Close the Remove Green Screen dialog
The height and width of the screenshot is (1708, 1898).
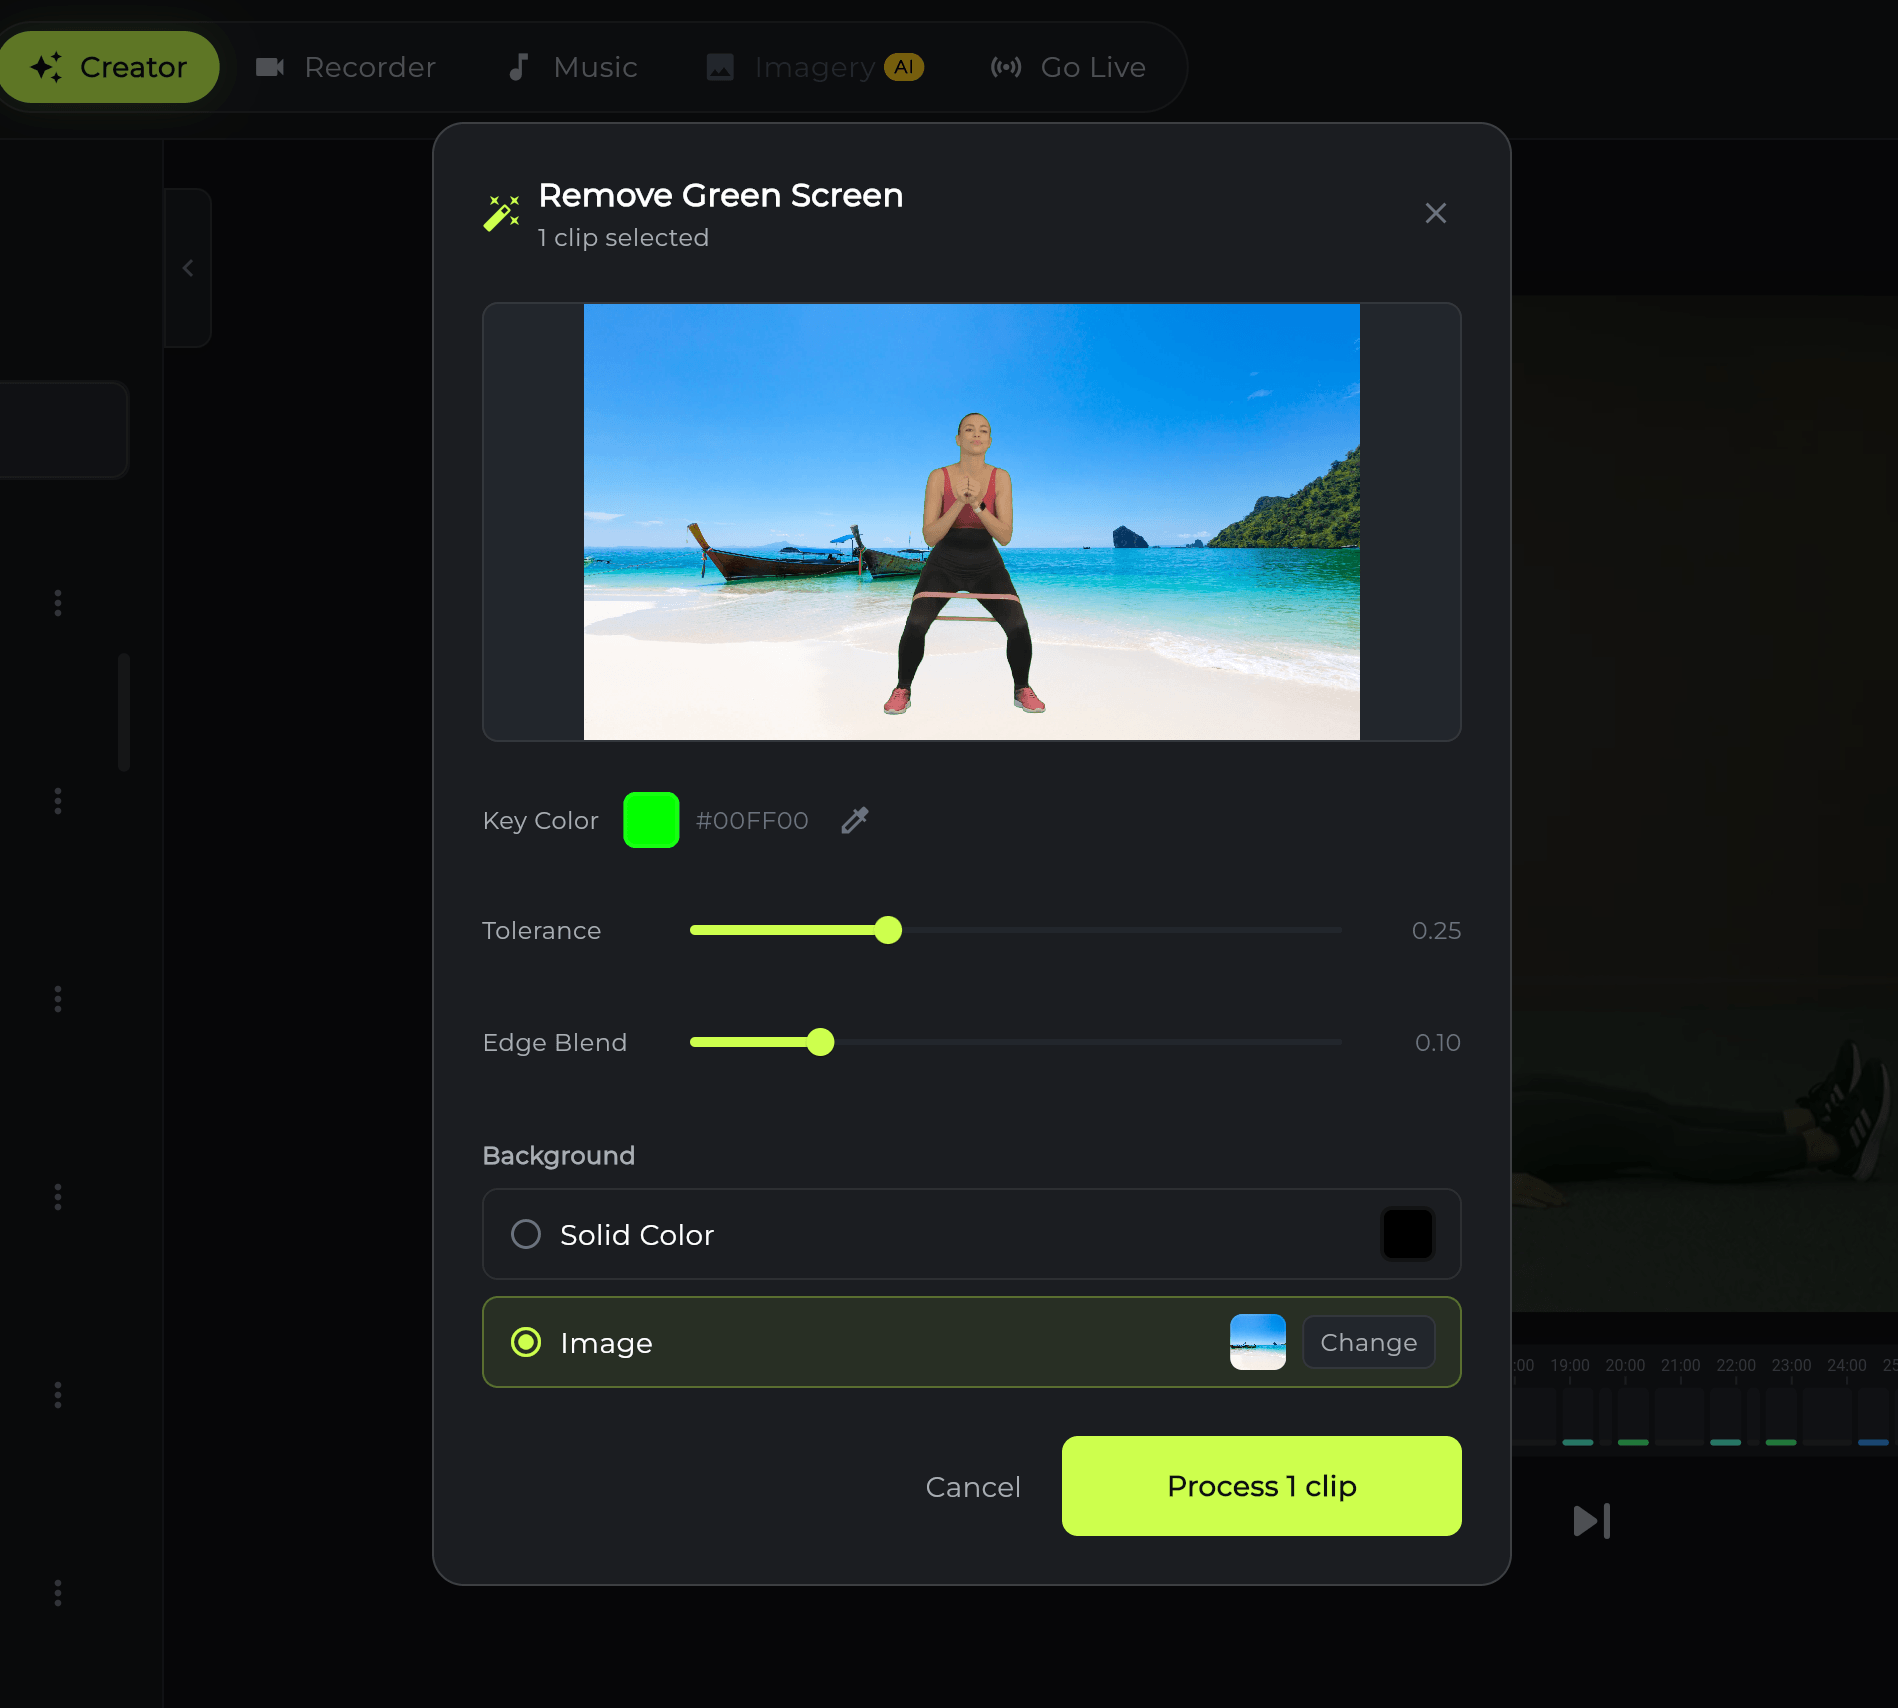[x=1436, y=213]
